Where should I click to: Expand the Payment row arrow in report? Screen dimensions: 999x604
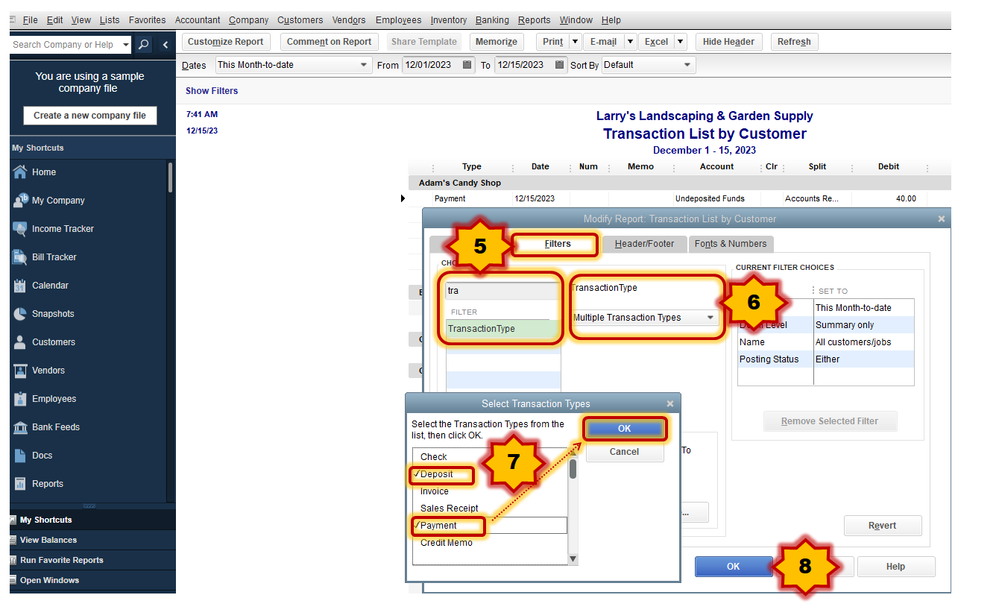403,199
